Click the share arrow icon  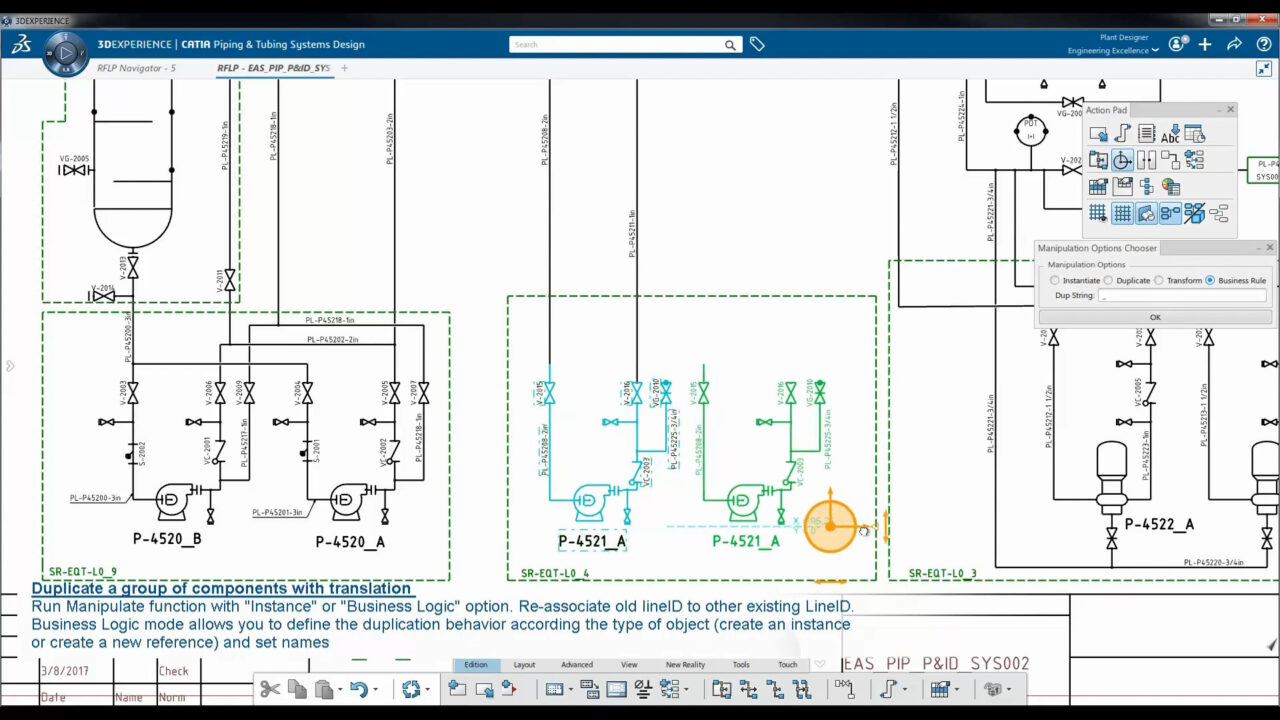1234,44
